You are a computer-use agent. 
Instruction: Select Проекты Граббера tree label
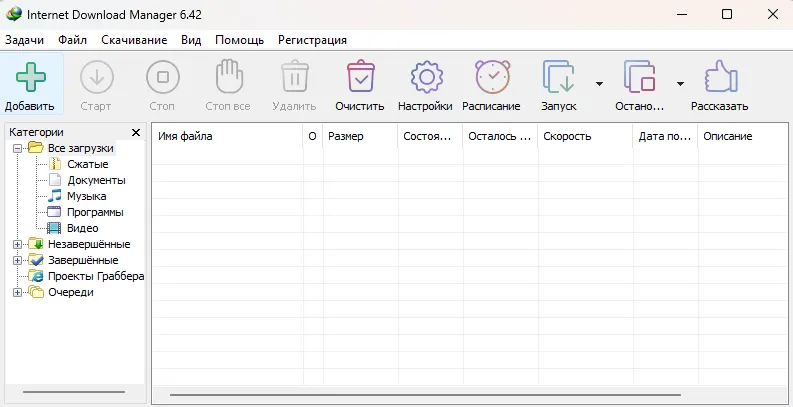pos(96,277)
